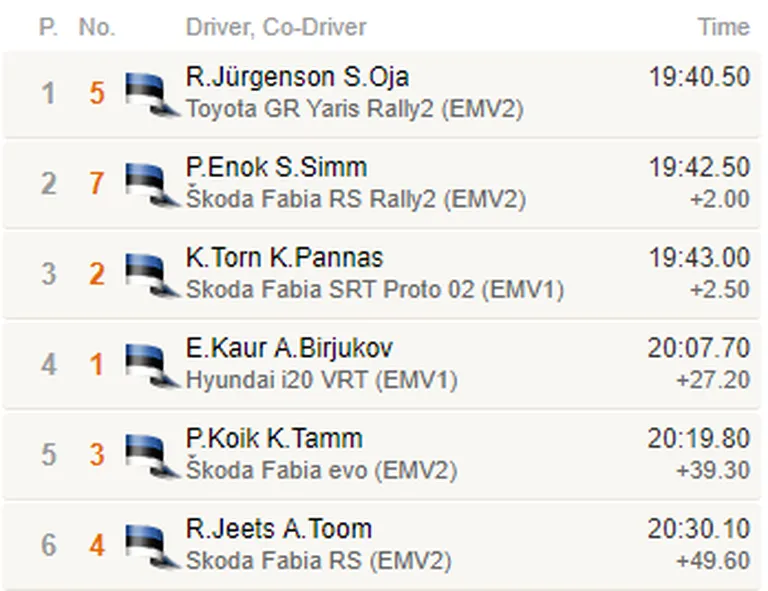768x591 pixels.
Task: Click Estonian flag icon beside E.Kaur
Action: [152, 366]
